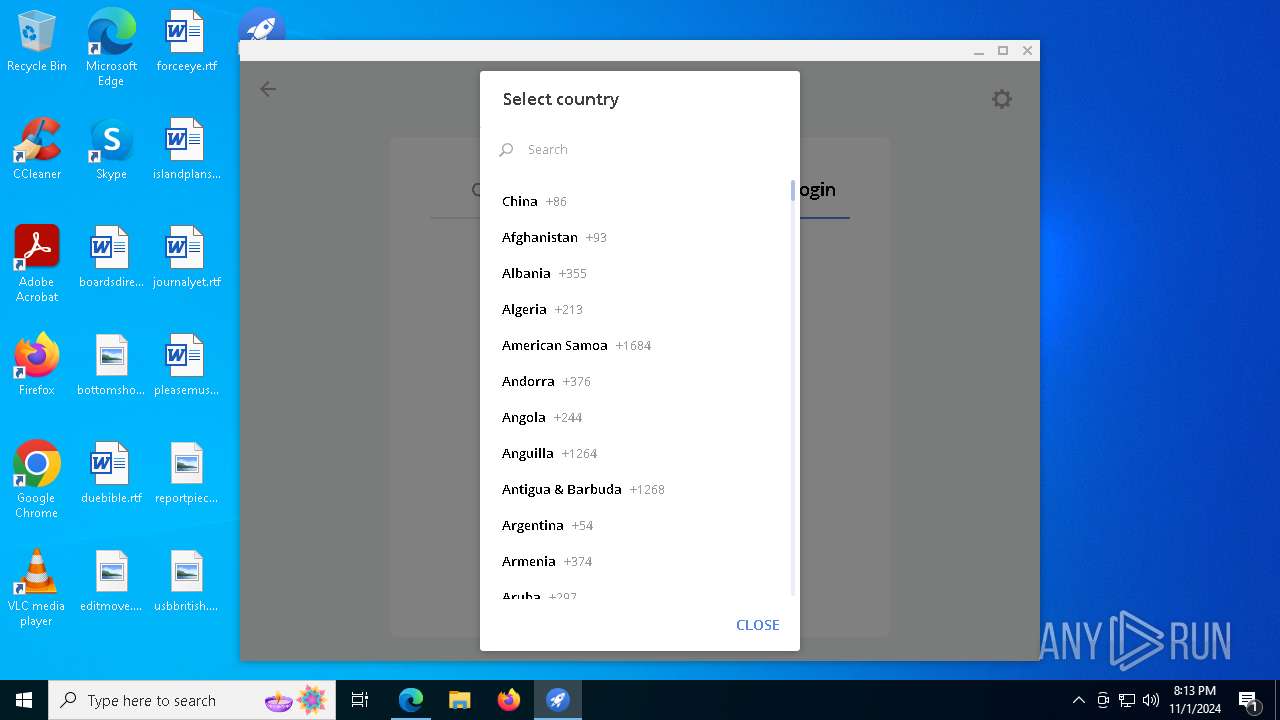This screenshot has height=720, width=1280.
Task: Open the settings gear icon
Action: (1002, 99)
